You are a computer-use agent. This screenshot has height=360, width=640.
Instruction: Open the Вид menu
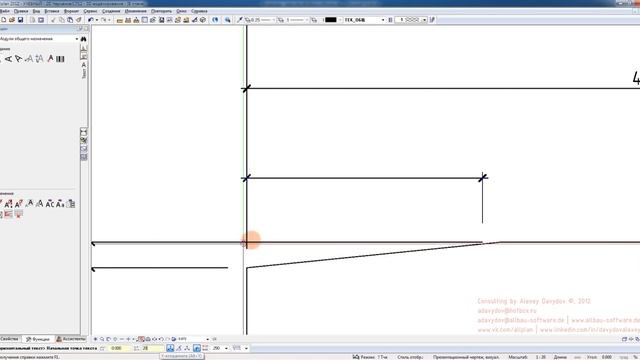36,11
